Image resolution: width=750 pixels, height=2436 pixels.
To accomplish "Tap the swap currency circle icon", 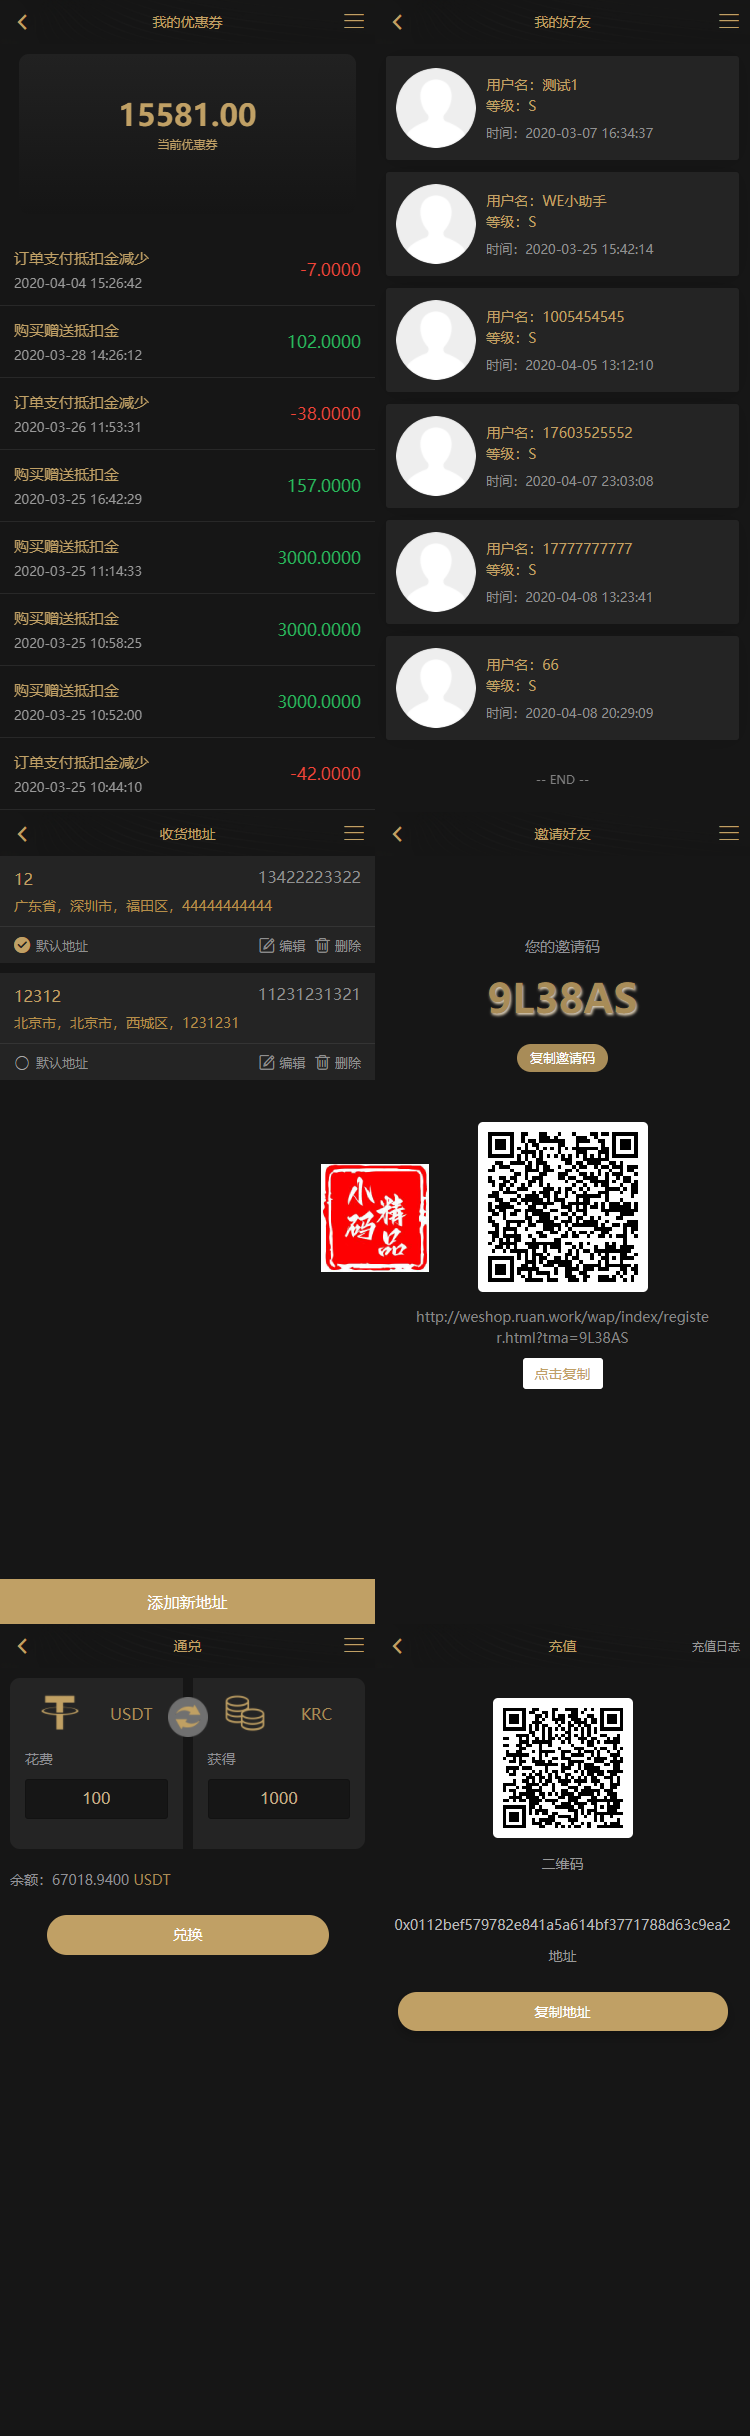I will coord(188,1717).
